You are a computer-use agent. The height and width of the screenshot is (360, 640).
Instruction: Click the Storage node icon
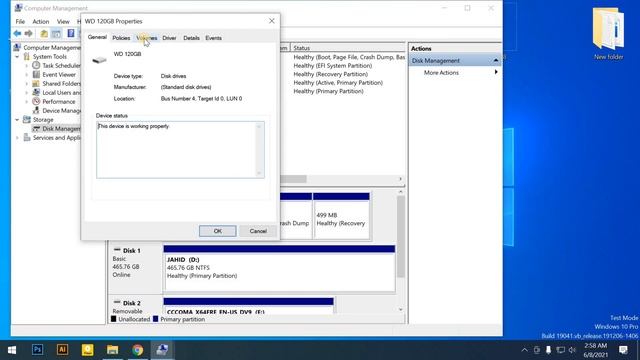coord(27,119)
